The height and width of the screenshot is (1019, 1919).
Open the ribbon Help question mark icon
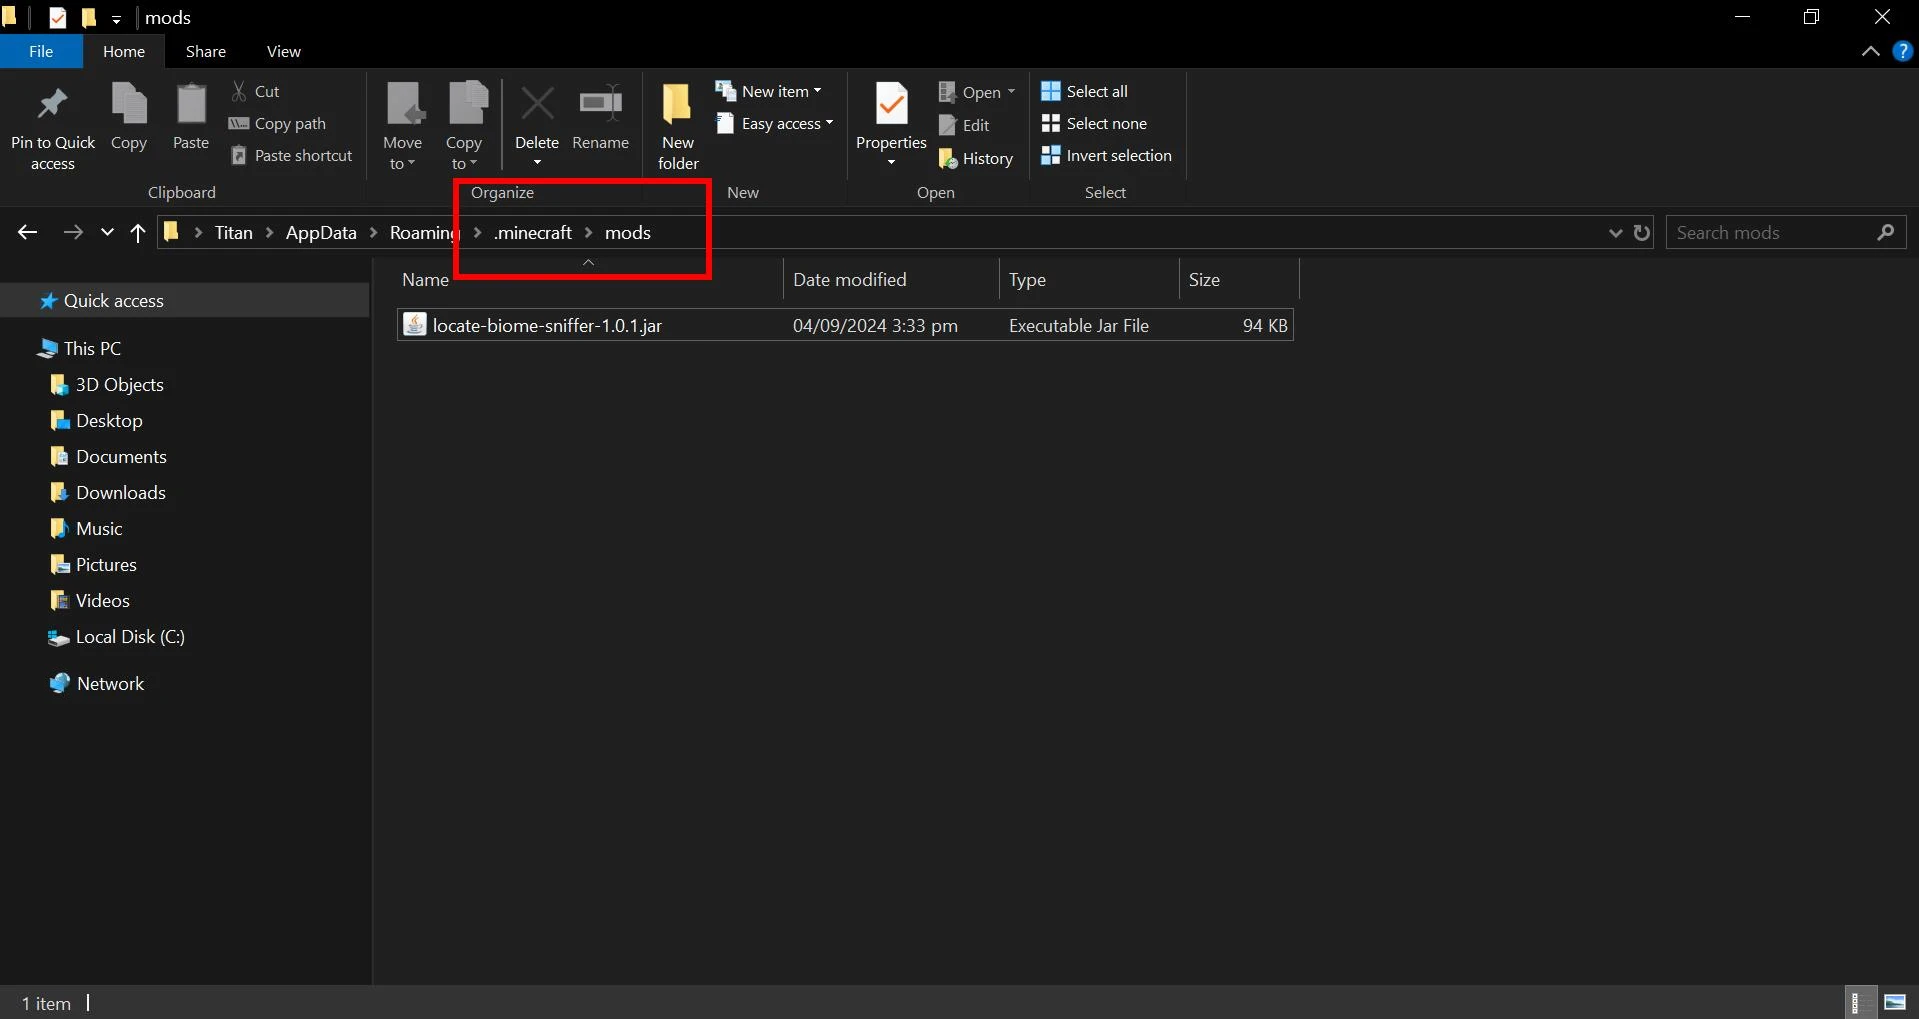click(x=1902, y=52)
